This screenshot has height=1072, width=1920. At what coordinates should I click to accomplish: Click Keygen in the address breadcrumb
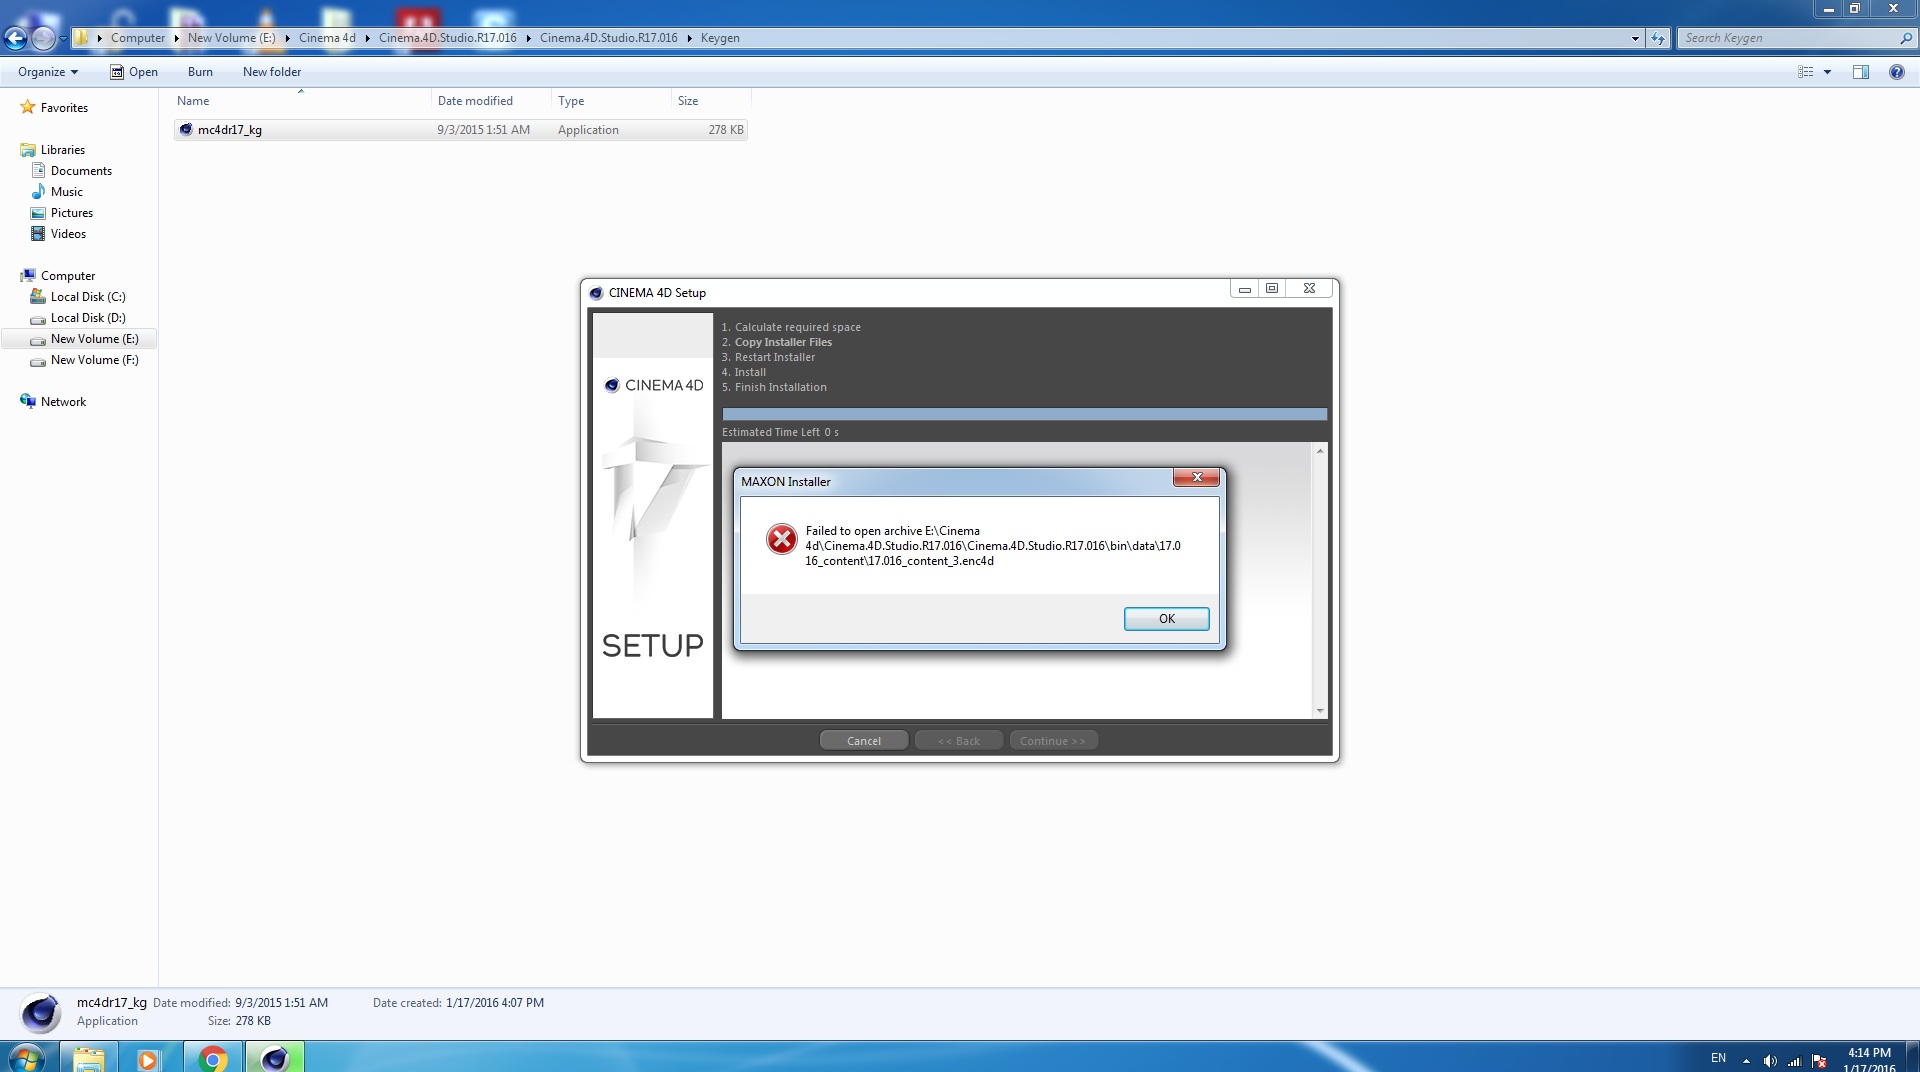(720, 38)
